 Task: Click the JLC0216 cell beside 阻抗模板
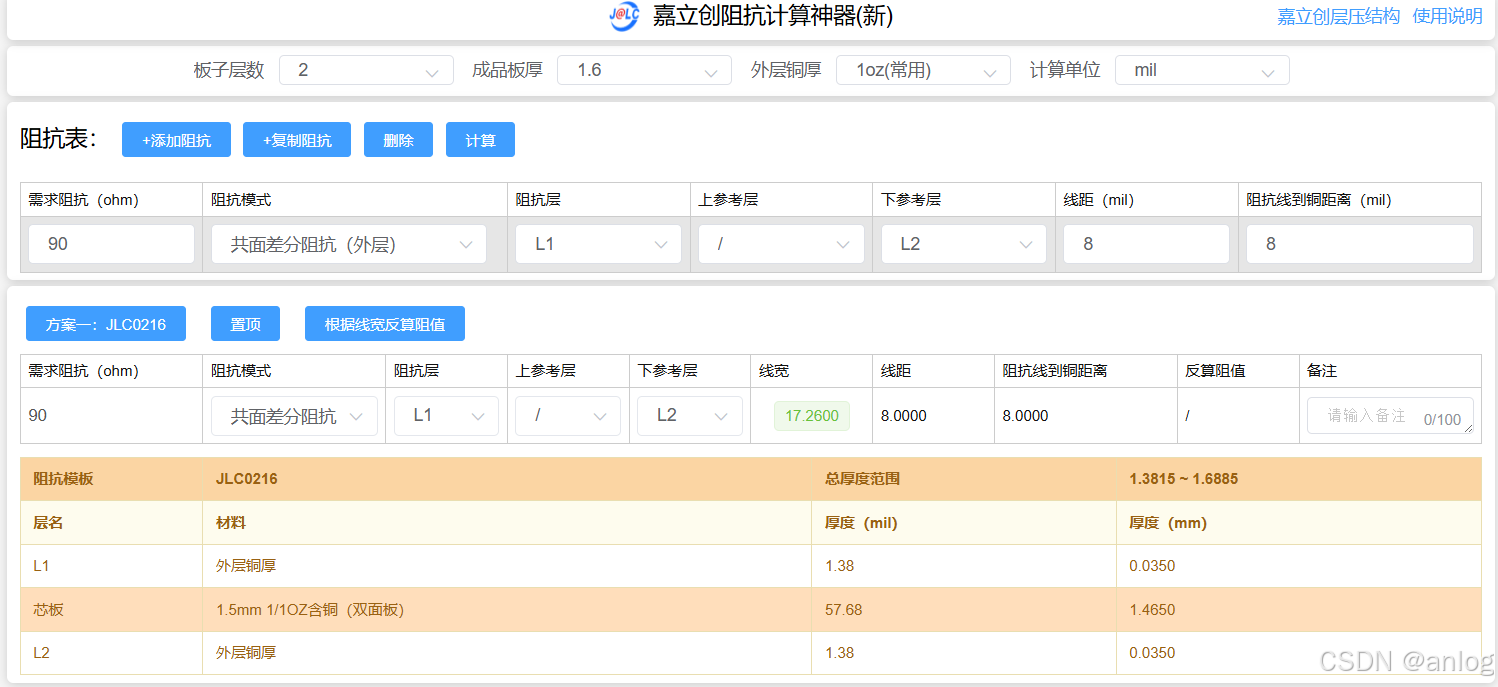247,479
